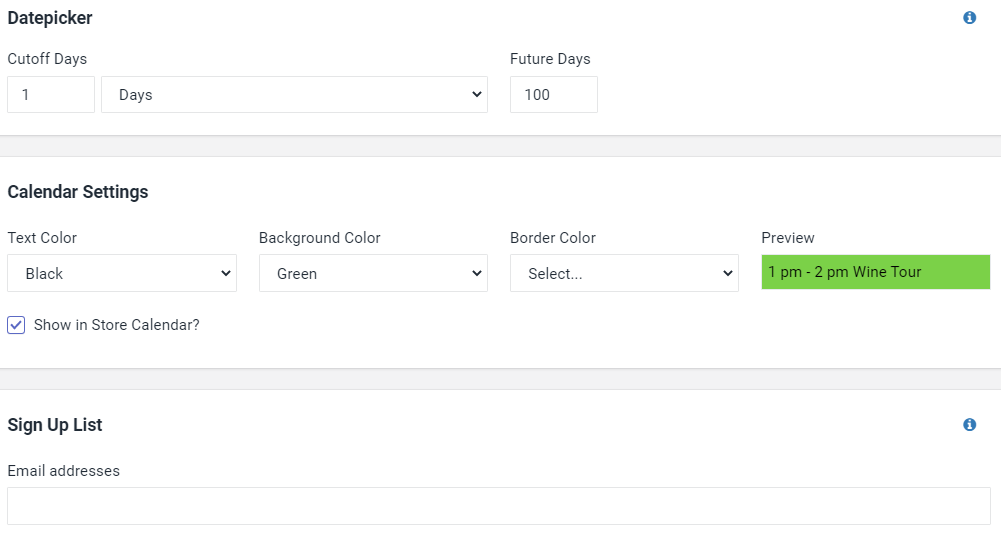Open the Border Color 'Select...' dropdown
Screen dimensions: 1001x533
coord(624,273)
